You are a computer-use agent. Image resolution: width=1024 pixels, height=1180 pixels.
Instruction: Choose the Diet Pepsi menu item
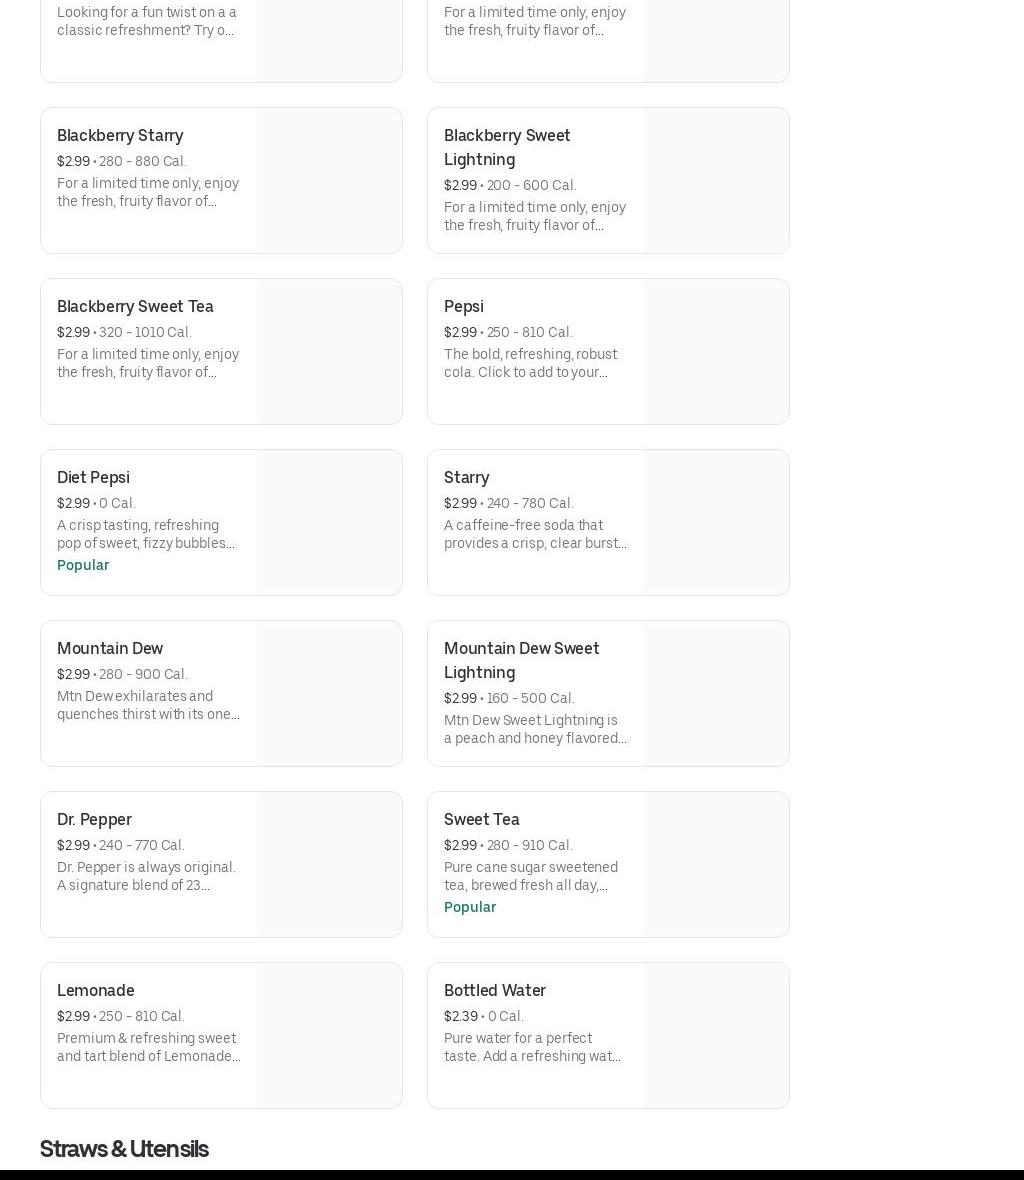tap(93, 477)
